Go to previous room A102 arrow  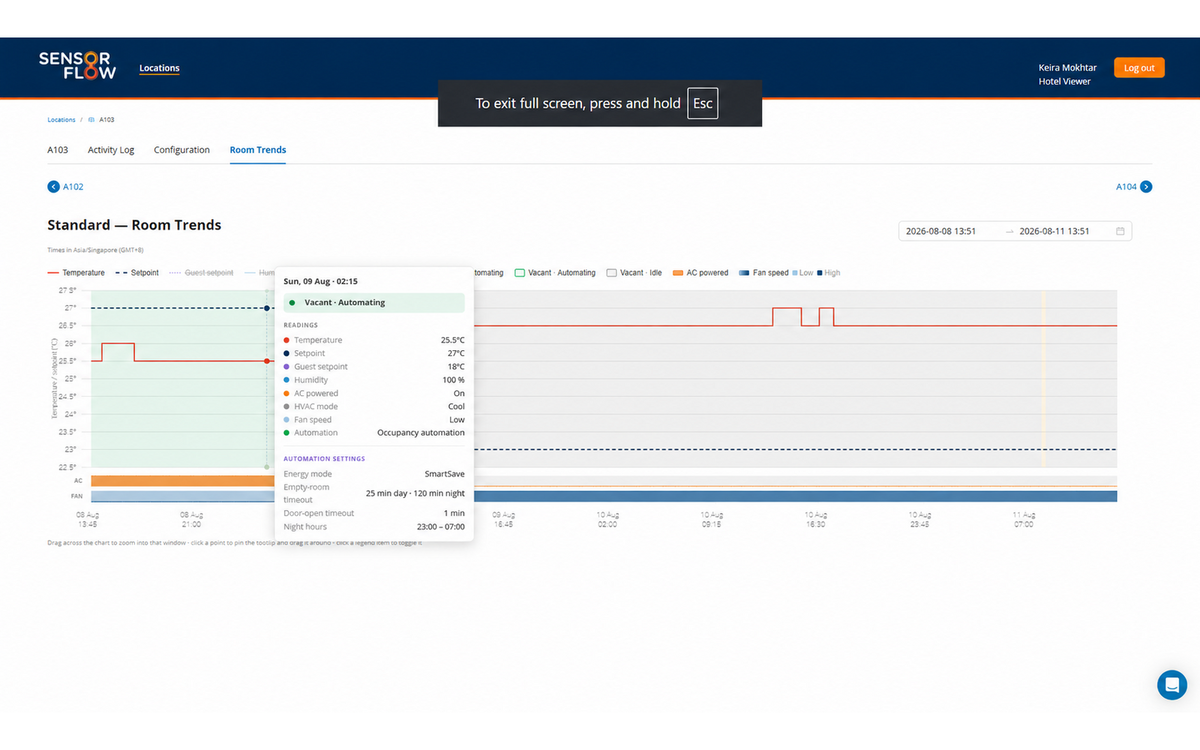tap(54, 186)
